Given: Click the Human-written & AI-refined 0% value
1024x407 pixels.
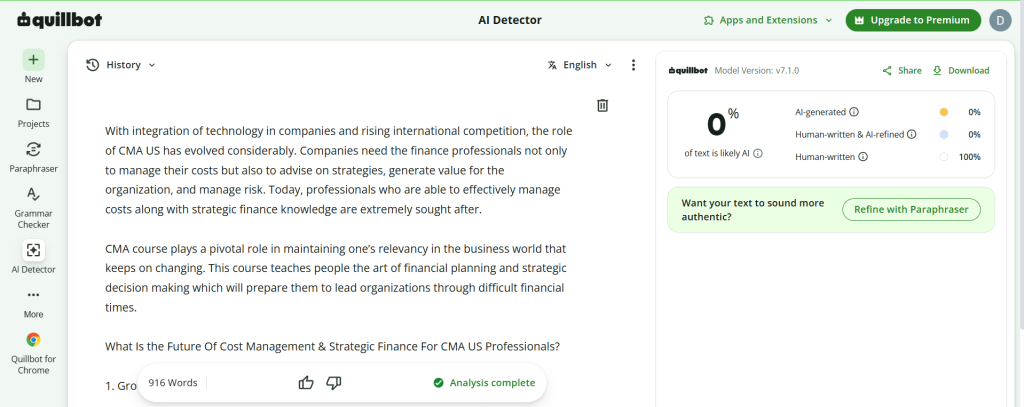Looking at the screenshot, I should 974,135.
